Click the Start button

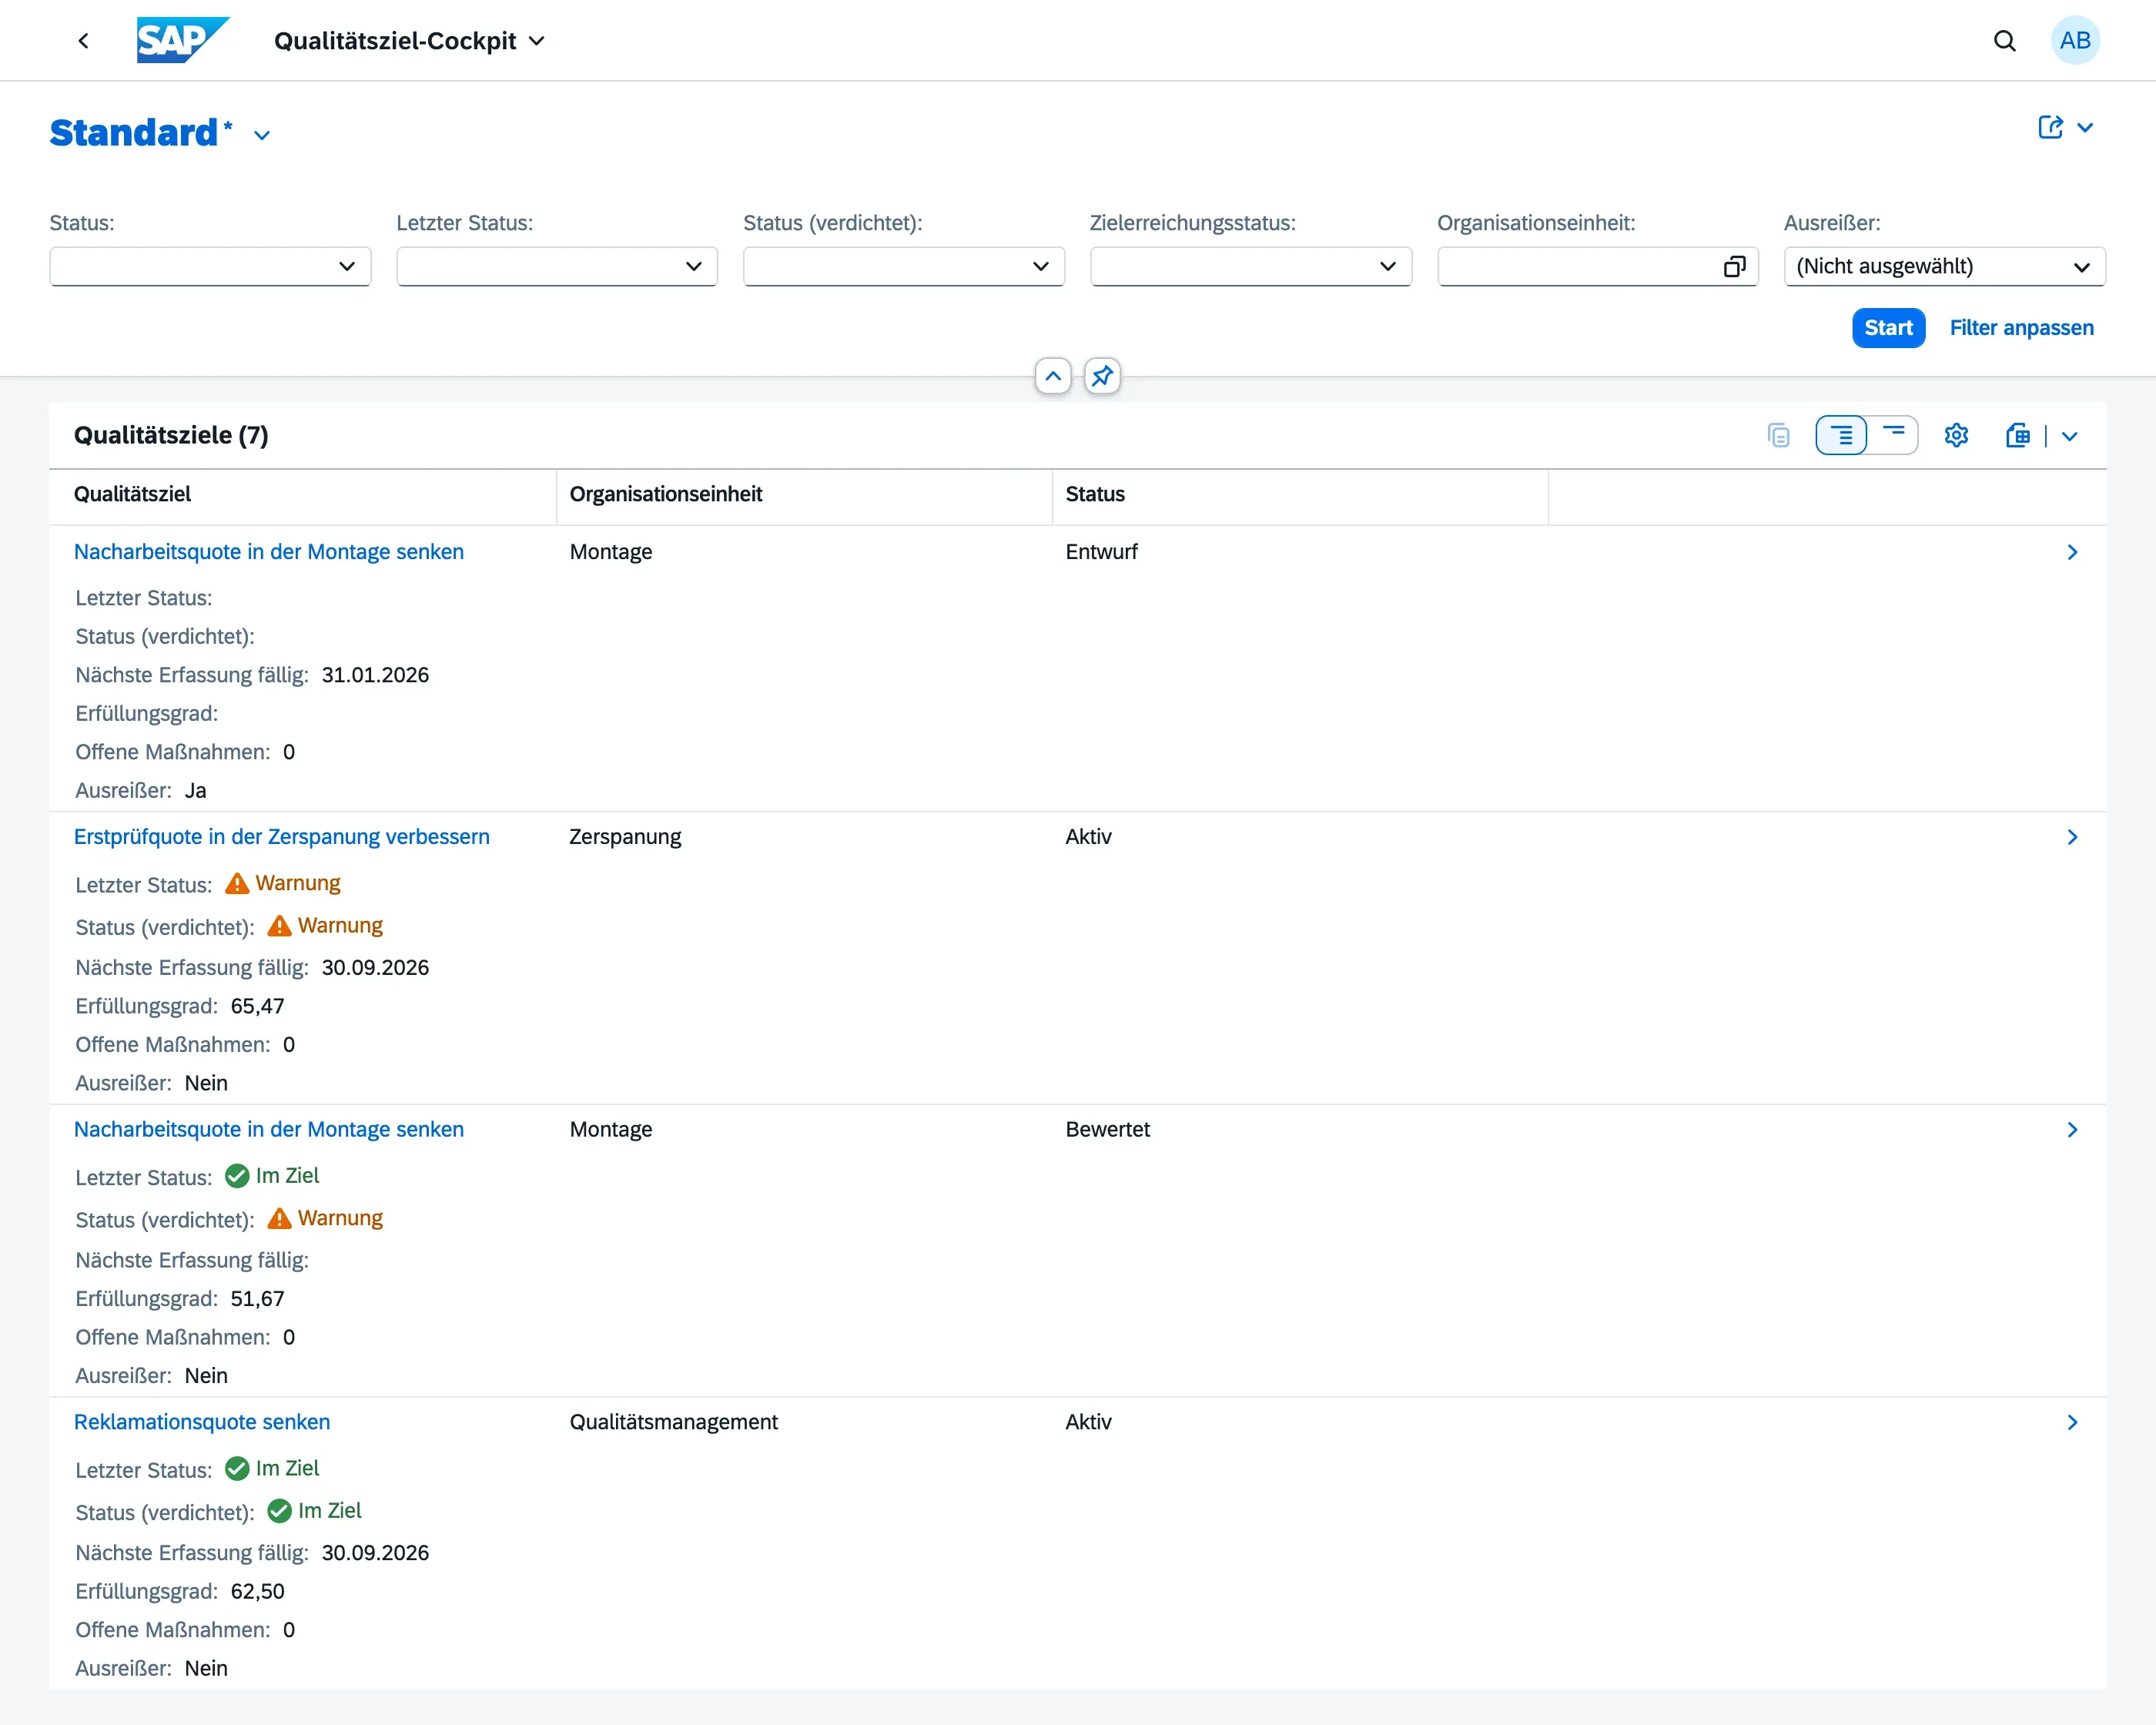click(x=1888, y=328)
